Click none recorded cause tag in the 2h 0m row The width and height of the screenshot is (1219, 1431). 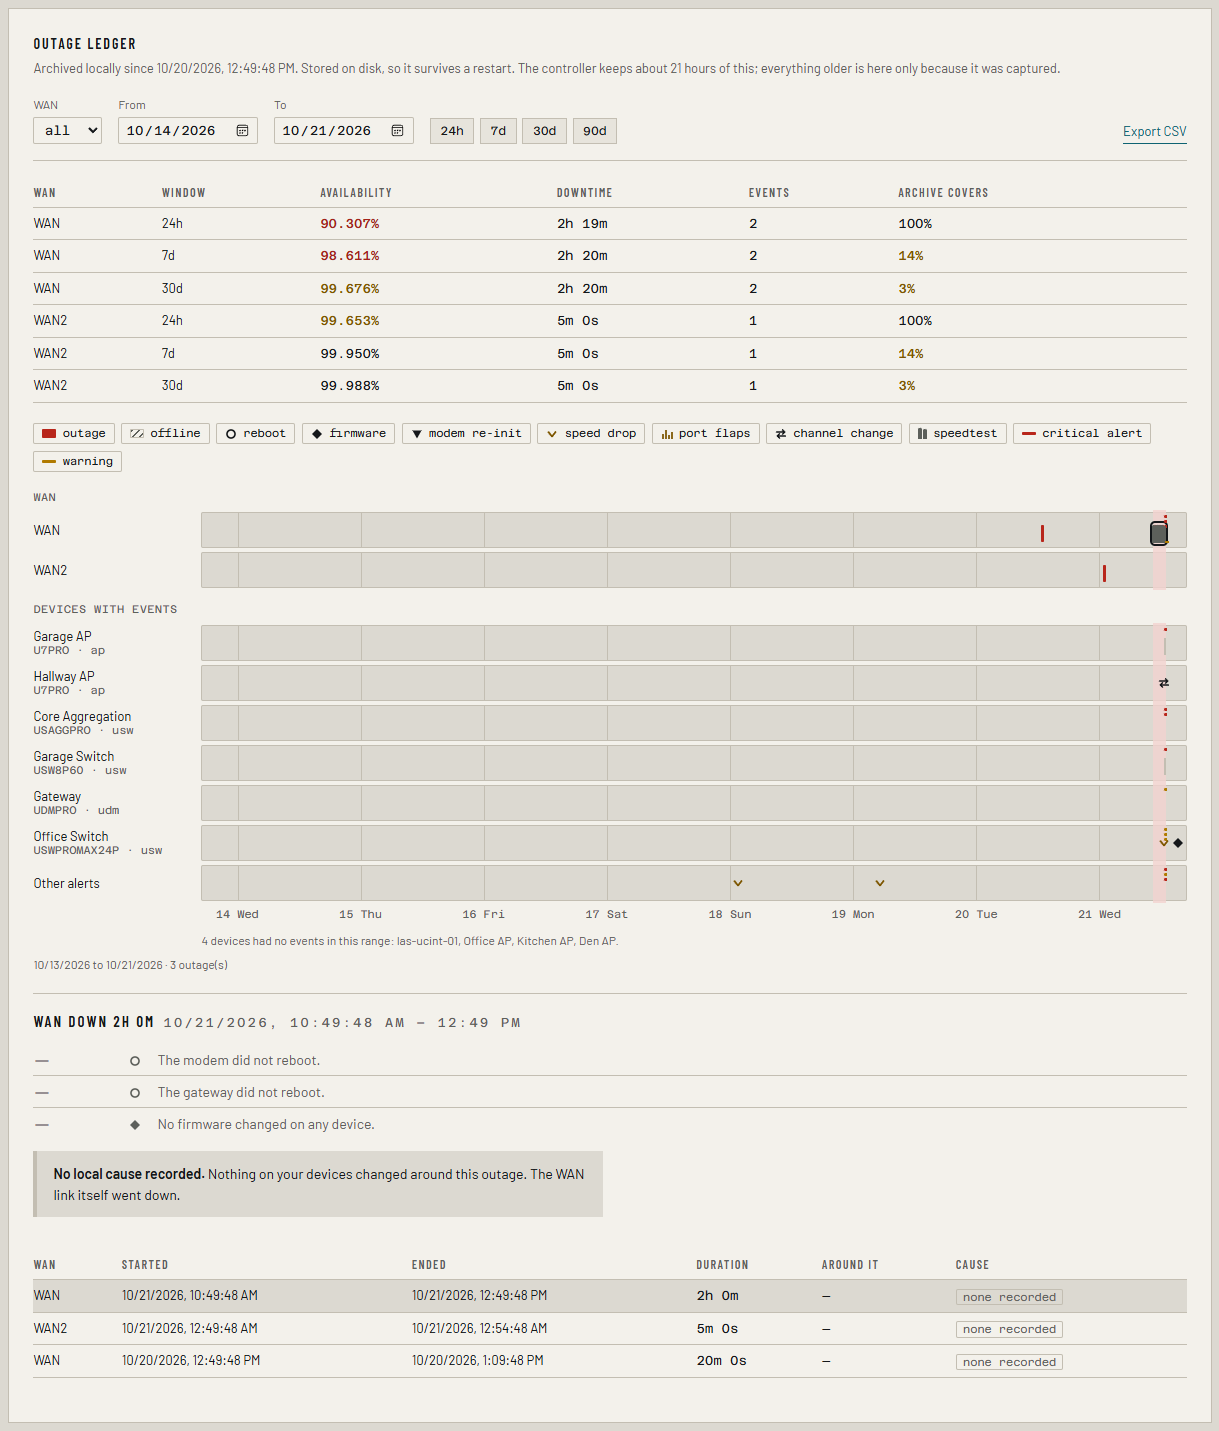pyautogui.click(x=1009, y=1297)
